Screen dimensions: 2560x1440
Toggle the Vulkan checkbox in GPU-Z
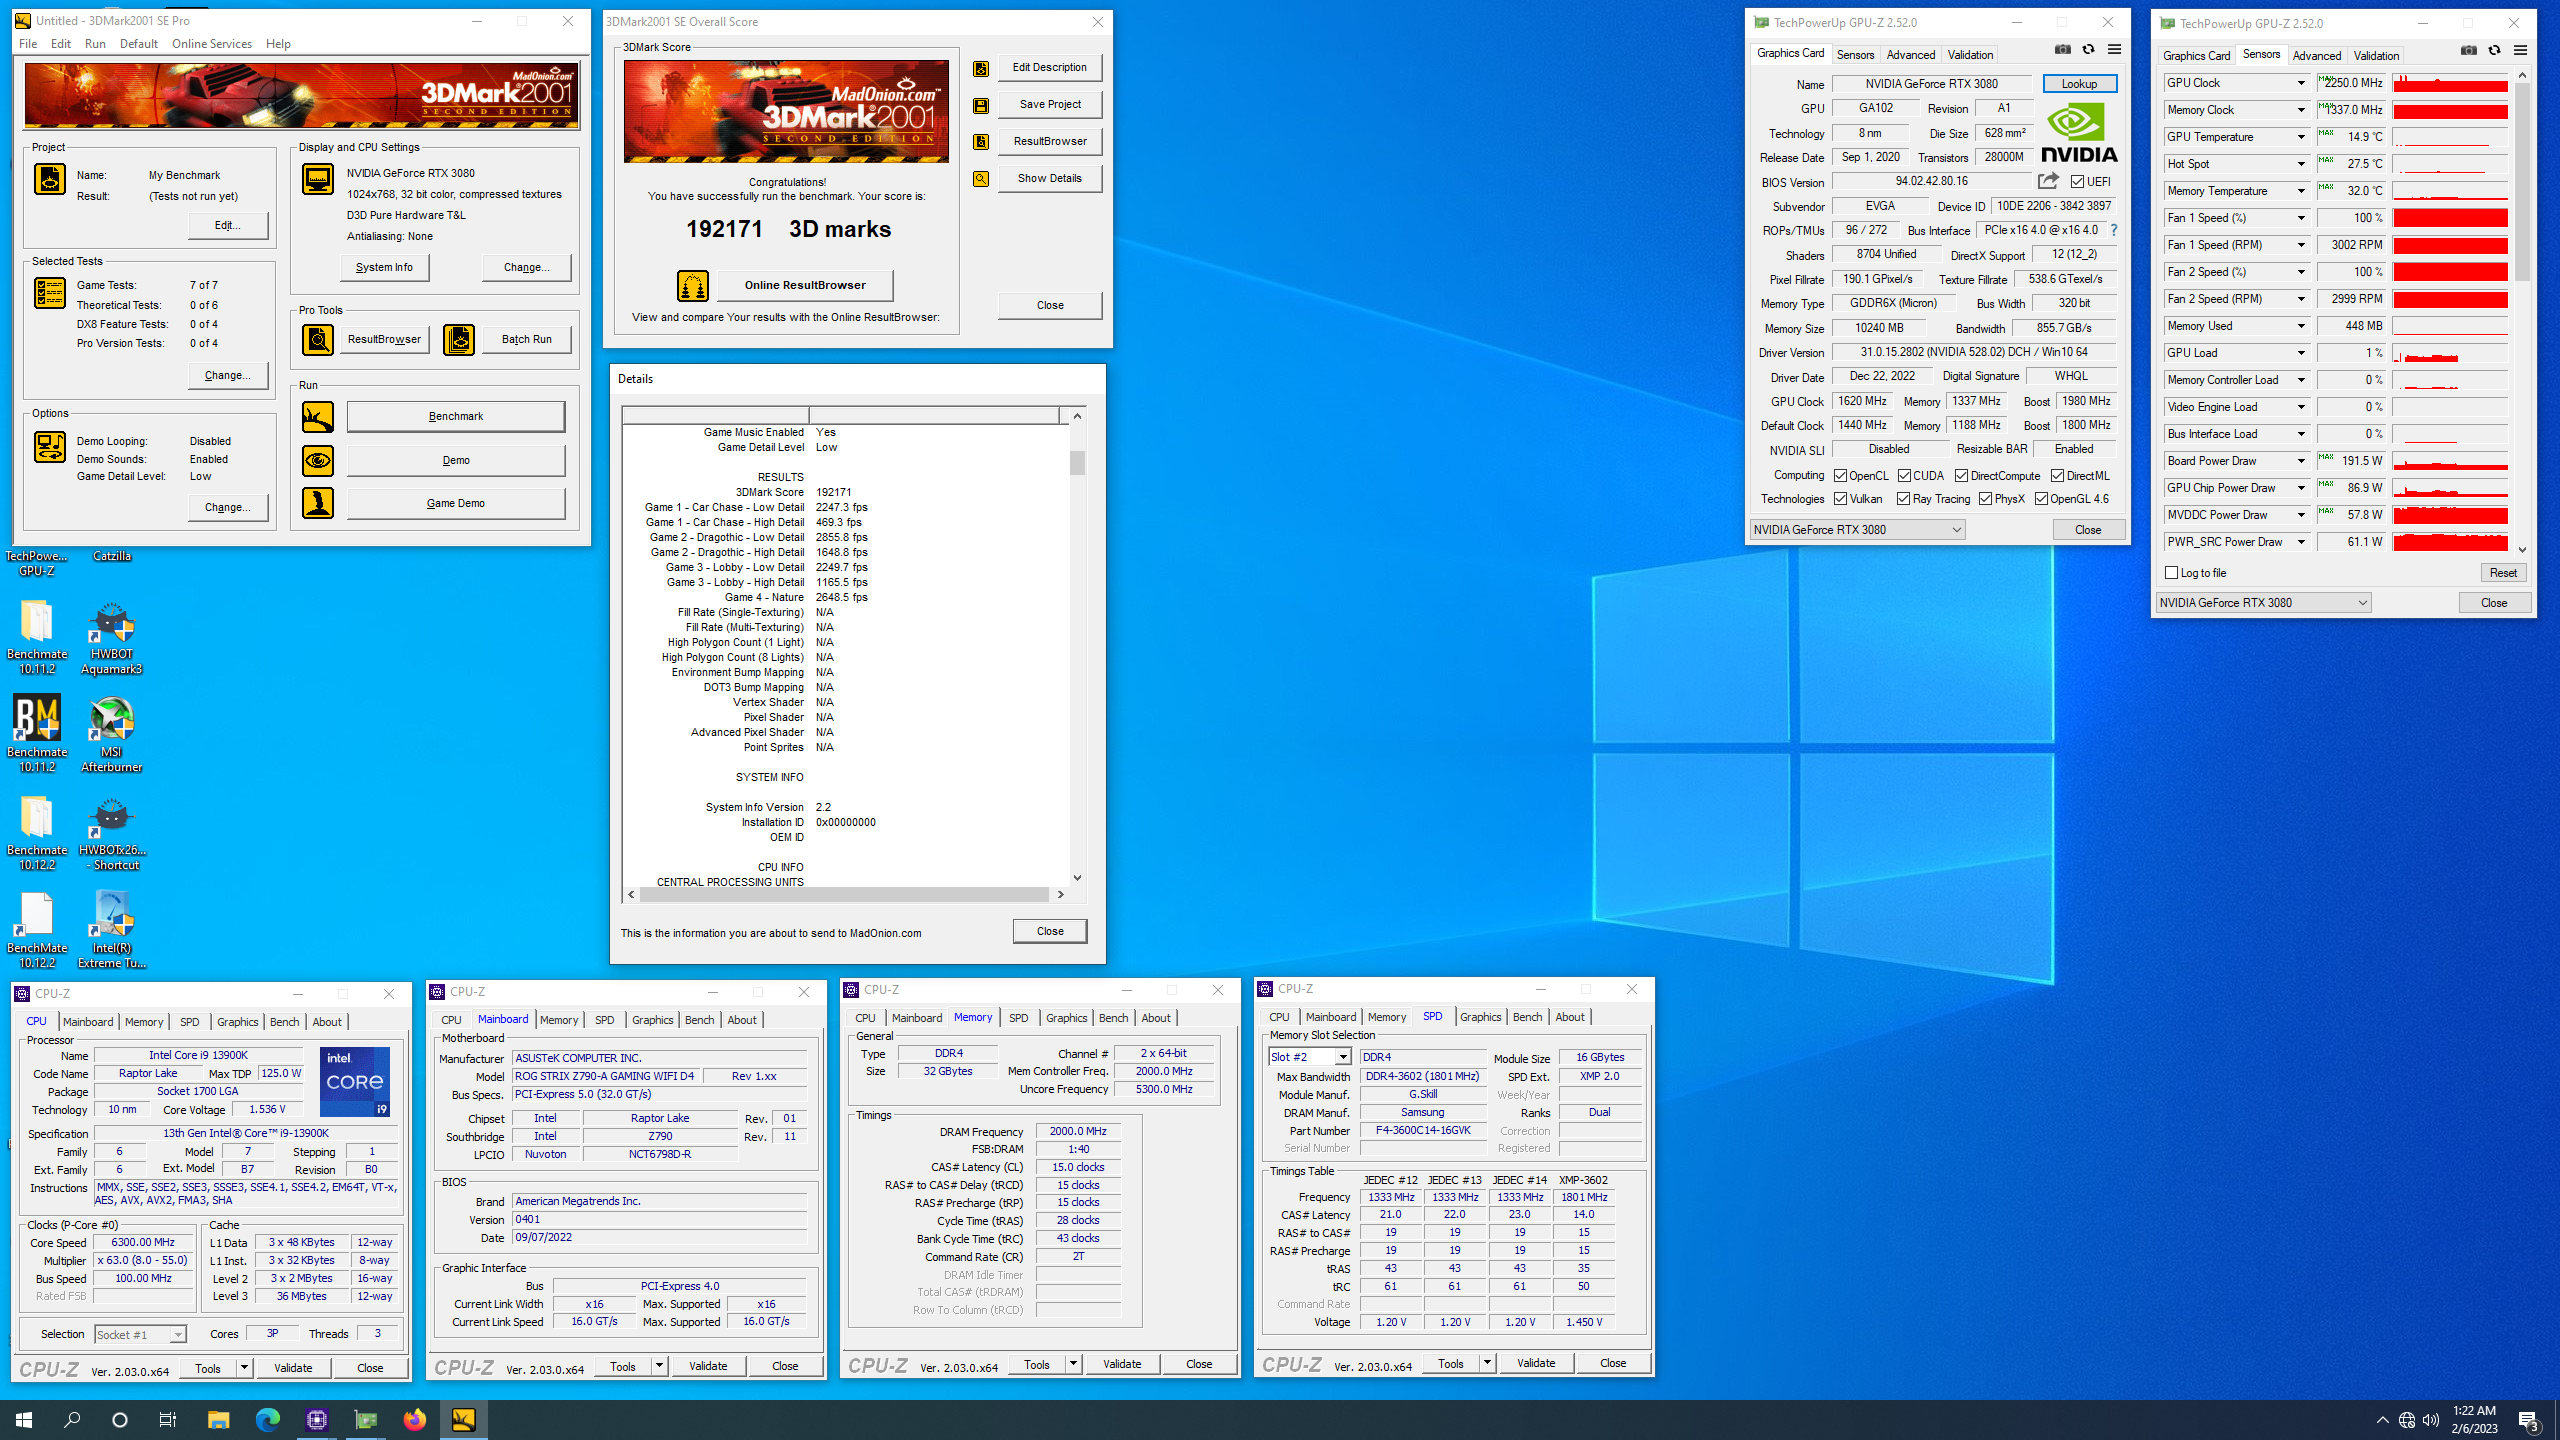(x=1840, y=499)
